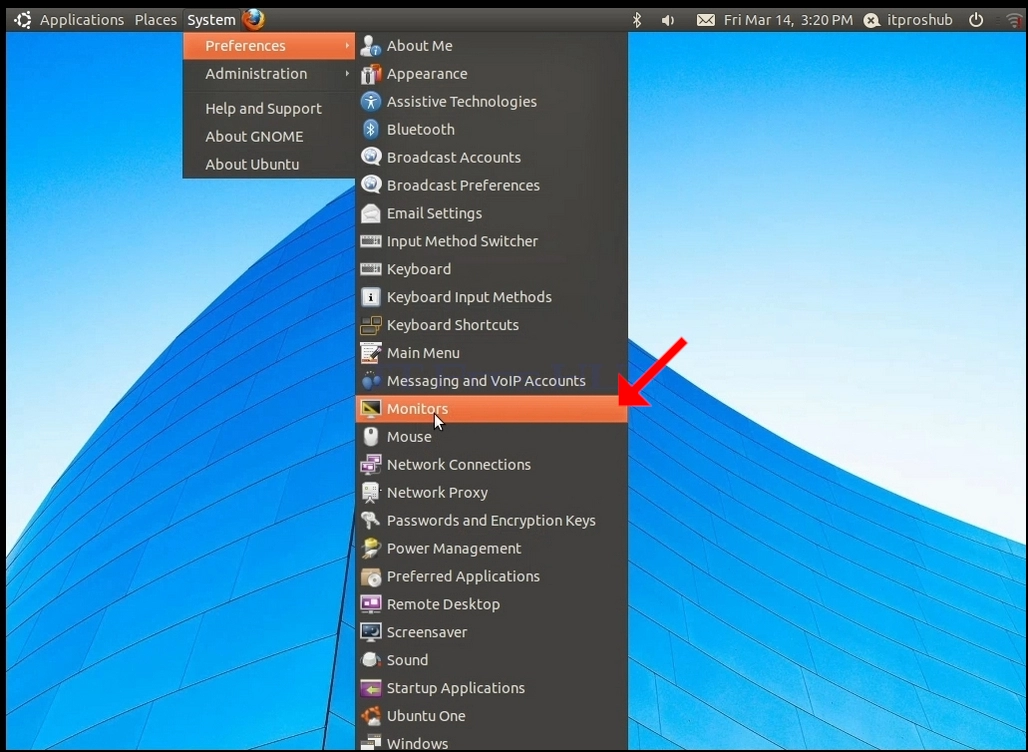The height and width of the screenshot is (752, 1028).
Task: Choose the Broadcast Preferences label
Action: point(464,186)
